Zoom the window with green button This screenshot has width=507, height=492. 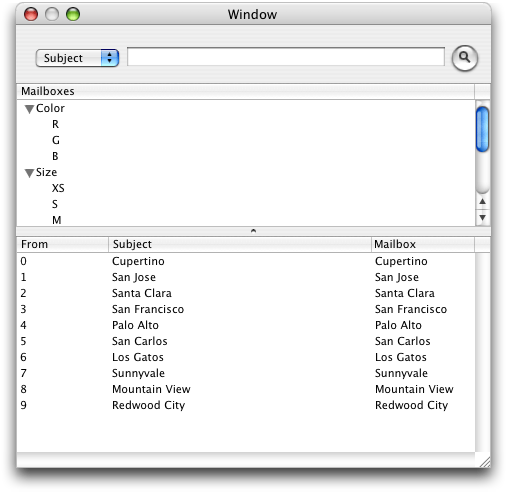(x=73, y=14)
